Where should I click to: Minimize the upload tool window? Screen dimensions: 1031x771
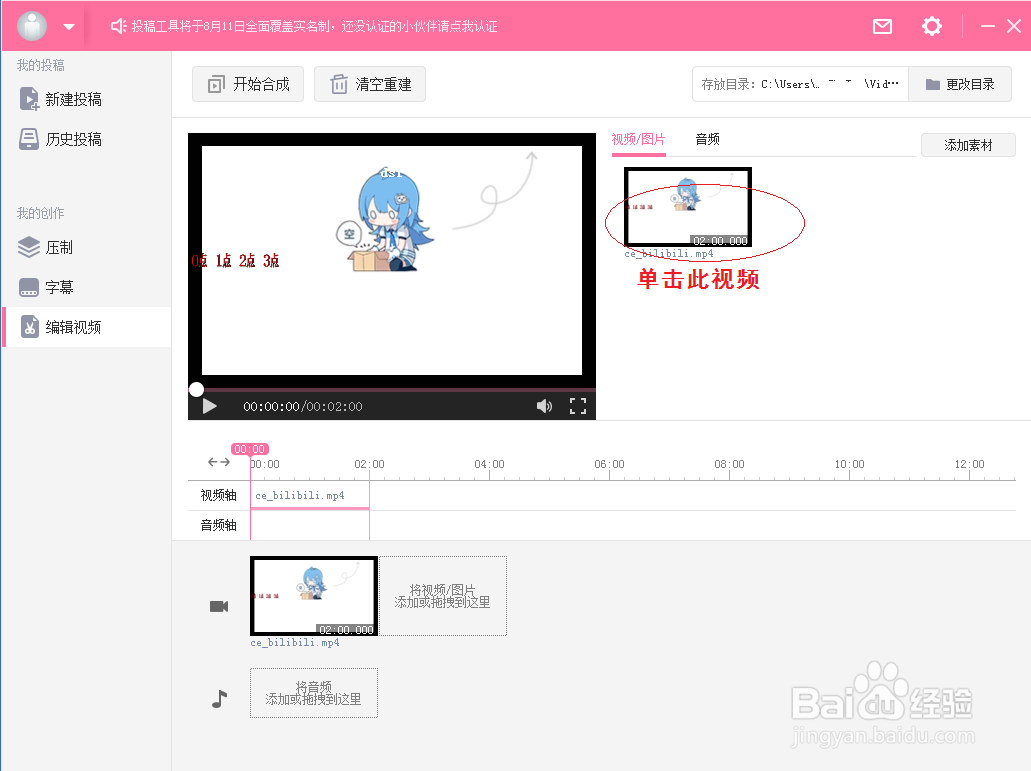(988, 26)
